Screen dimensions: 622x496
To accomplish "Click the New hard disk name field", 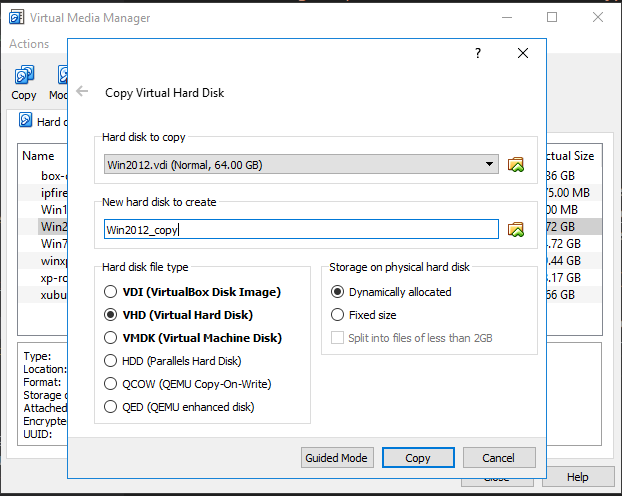I will [x=301, y=229].
